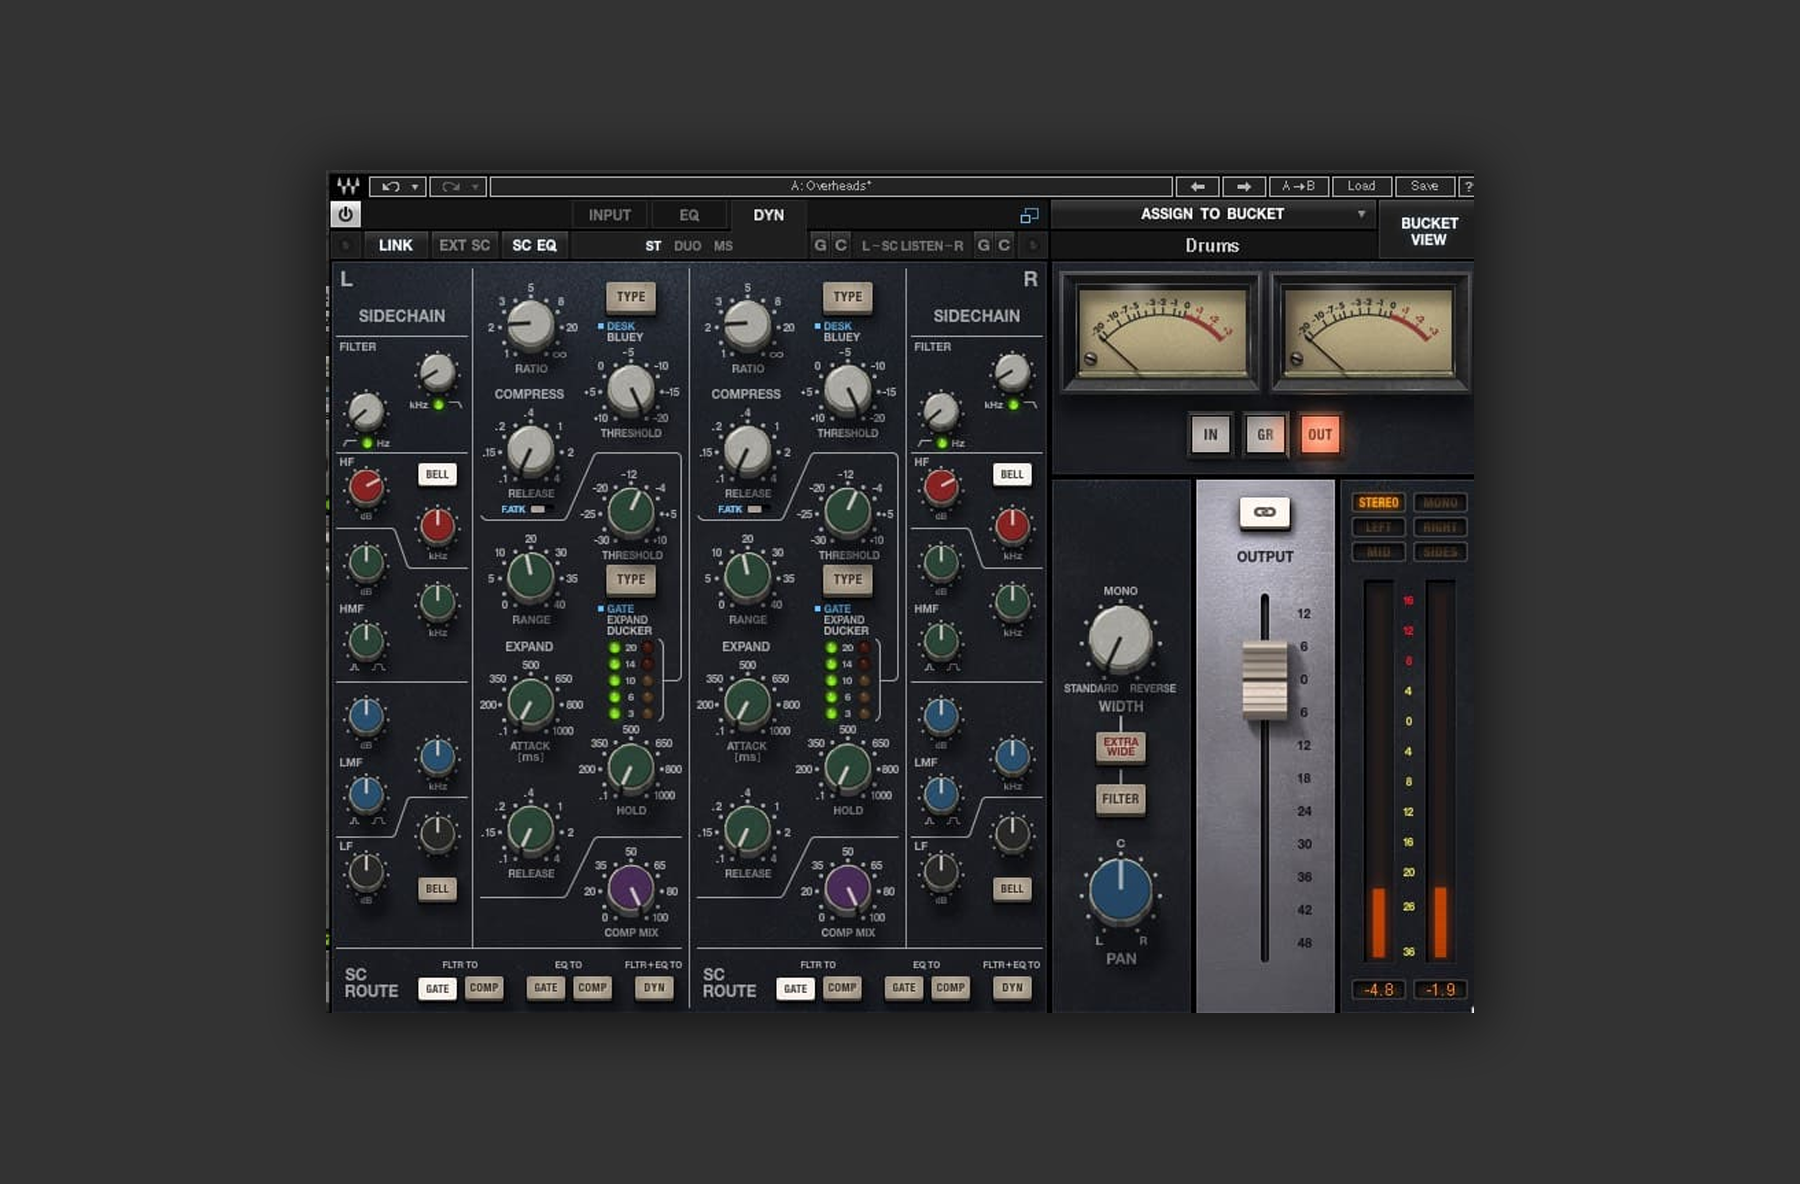Click the blue PAN knob
This screenshot has width=1800, height=1184.
[x=1120, y=891]
